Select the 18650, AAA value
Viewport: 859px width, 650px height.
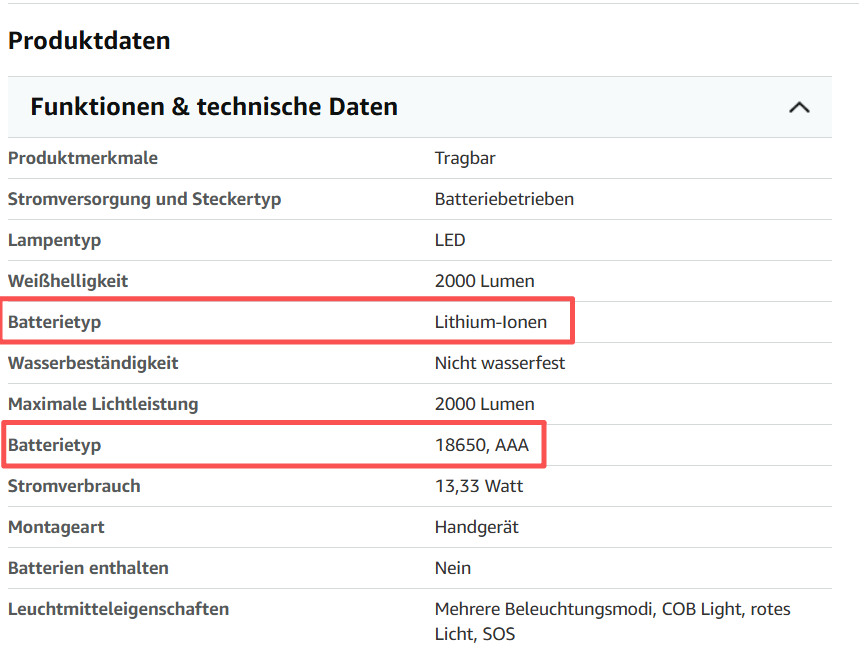pyautogui.click(x=482, y=445)
